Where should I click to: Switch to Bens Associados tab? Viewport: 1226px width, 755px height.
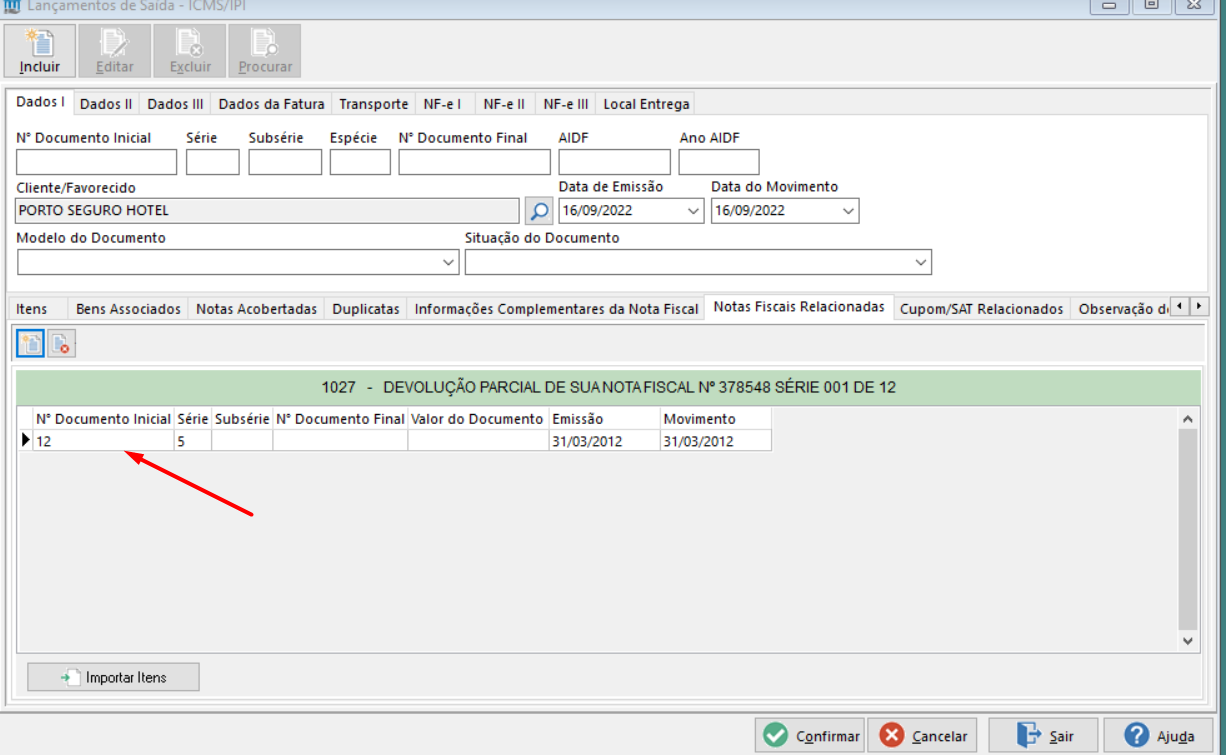(128, 309)
